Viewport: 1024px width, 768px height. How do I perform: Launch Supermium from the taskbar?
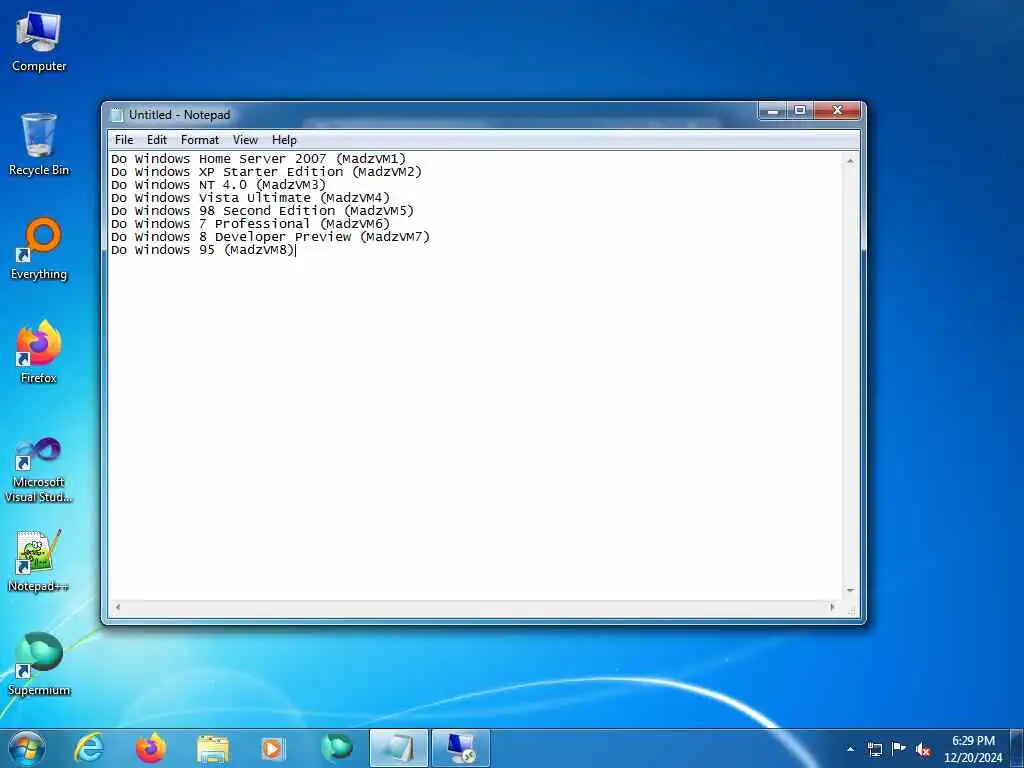click(x=336, y=748)
